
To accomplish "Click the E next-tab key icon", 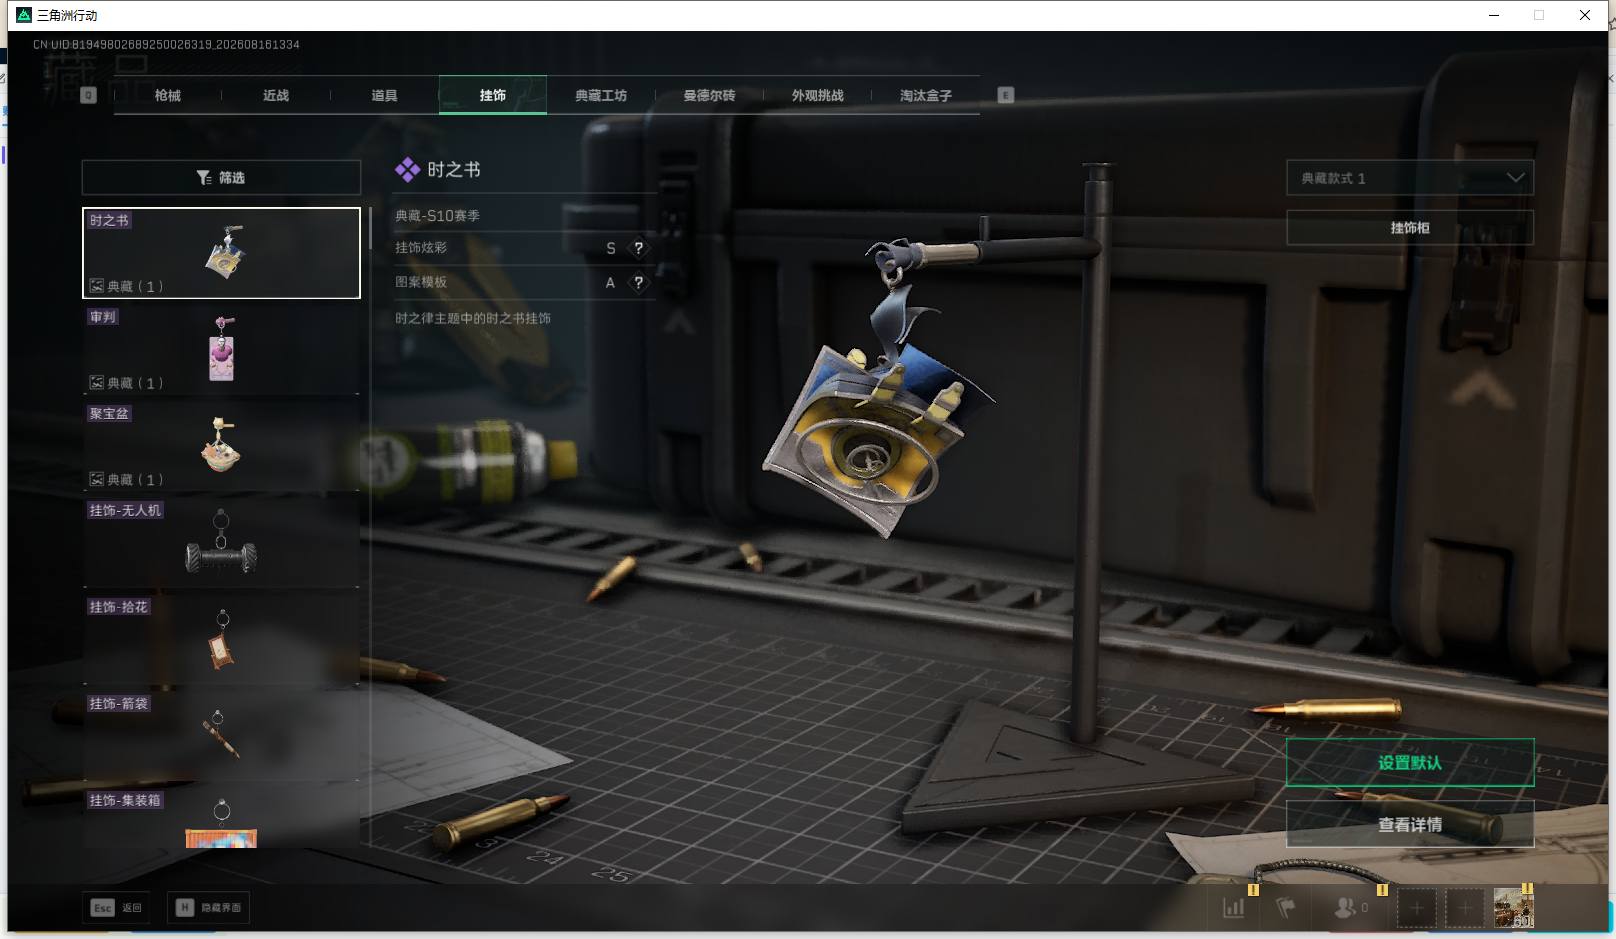I will [1006, 95].
